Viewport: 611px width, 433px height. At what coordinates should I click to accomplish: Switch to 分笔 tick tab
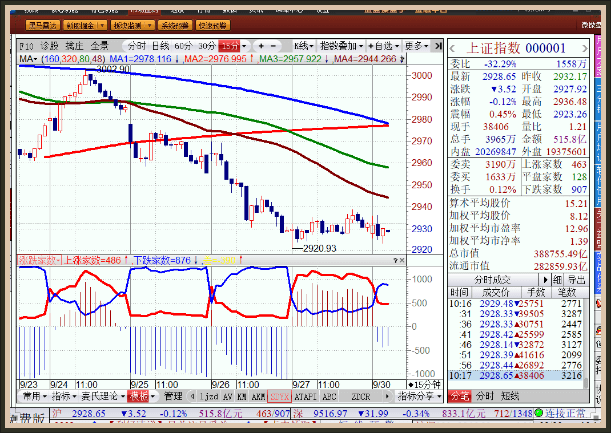pos(459,396)
